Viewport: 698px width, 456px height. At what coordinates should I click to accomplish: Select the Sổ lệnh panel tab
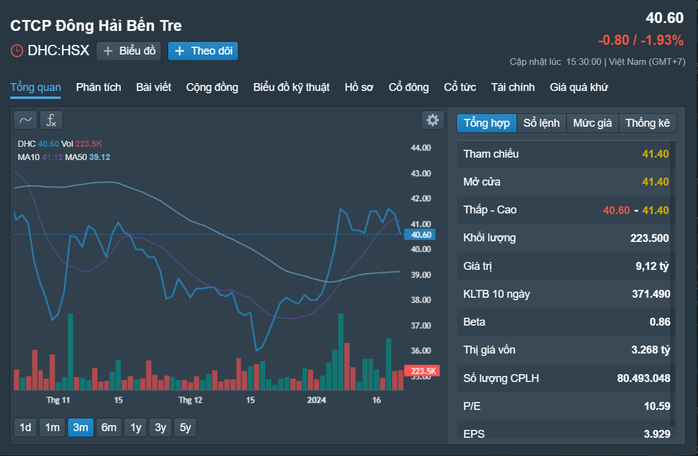tap(541, 123)
